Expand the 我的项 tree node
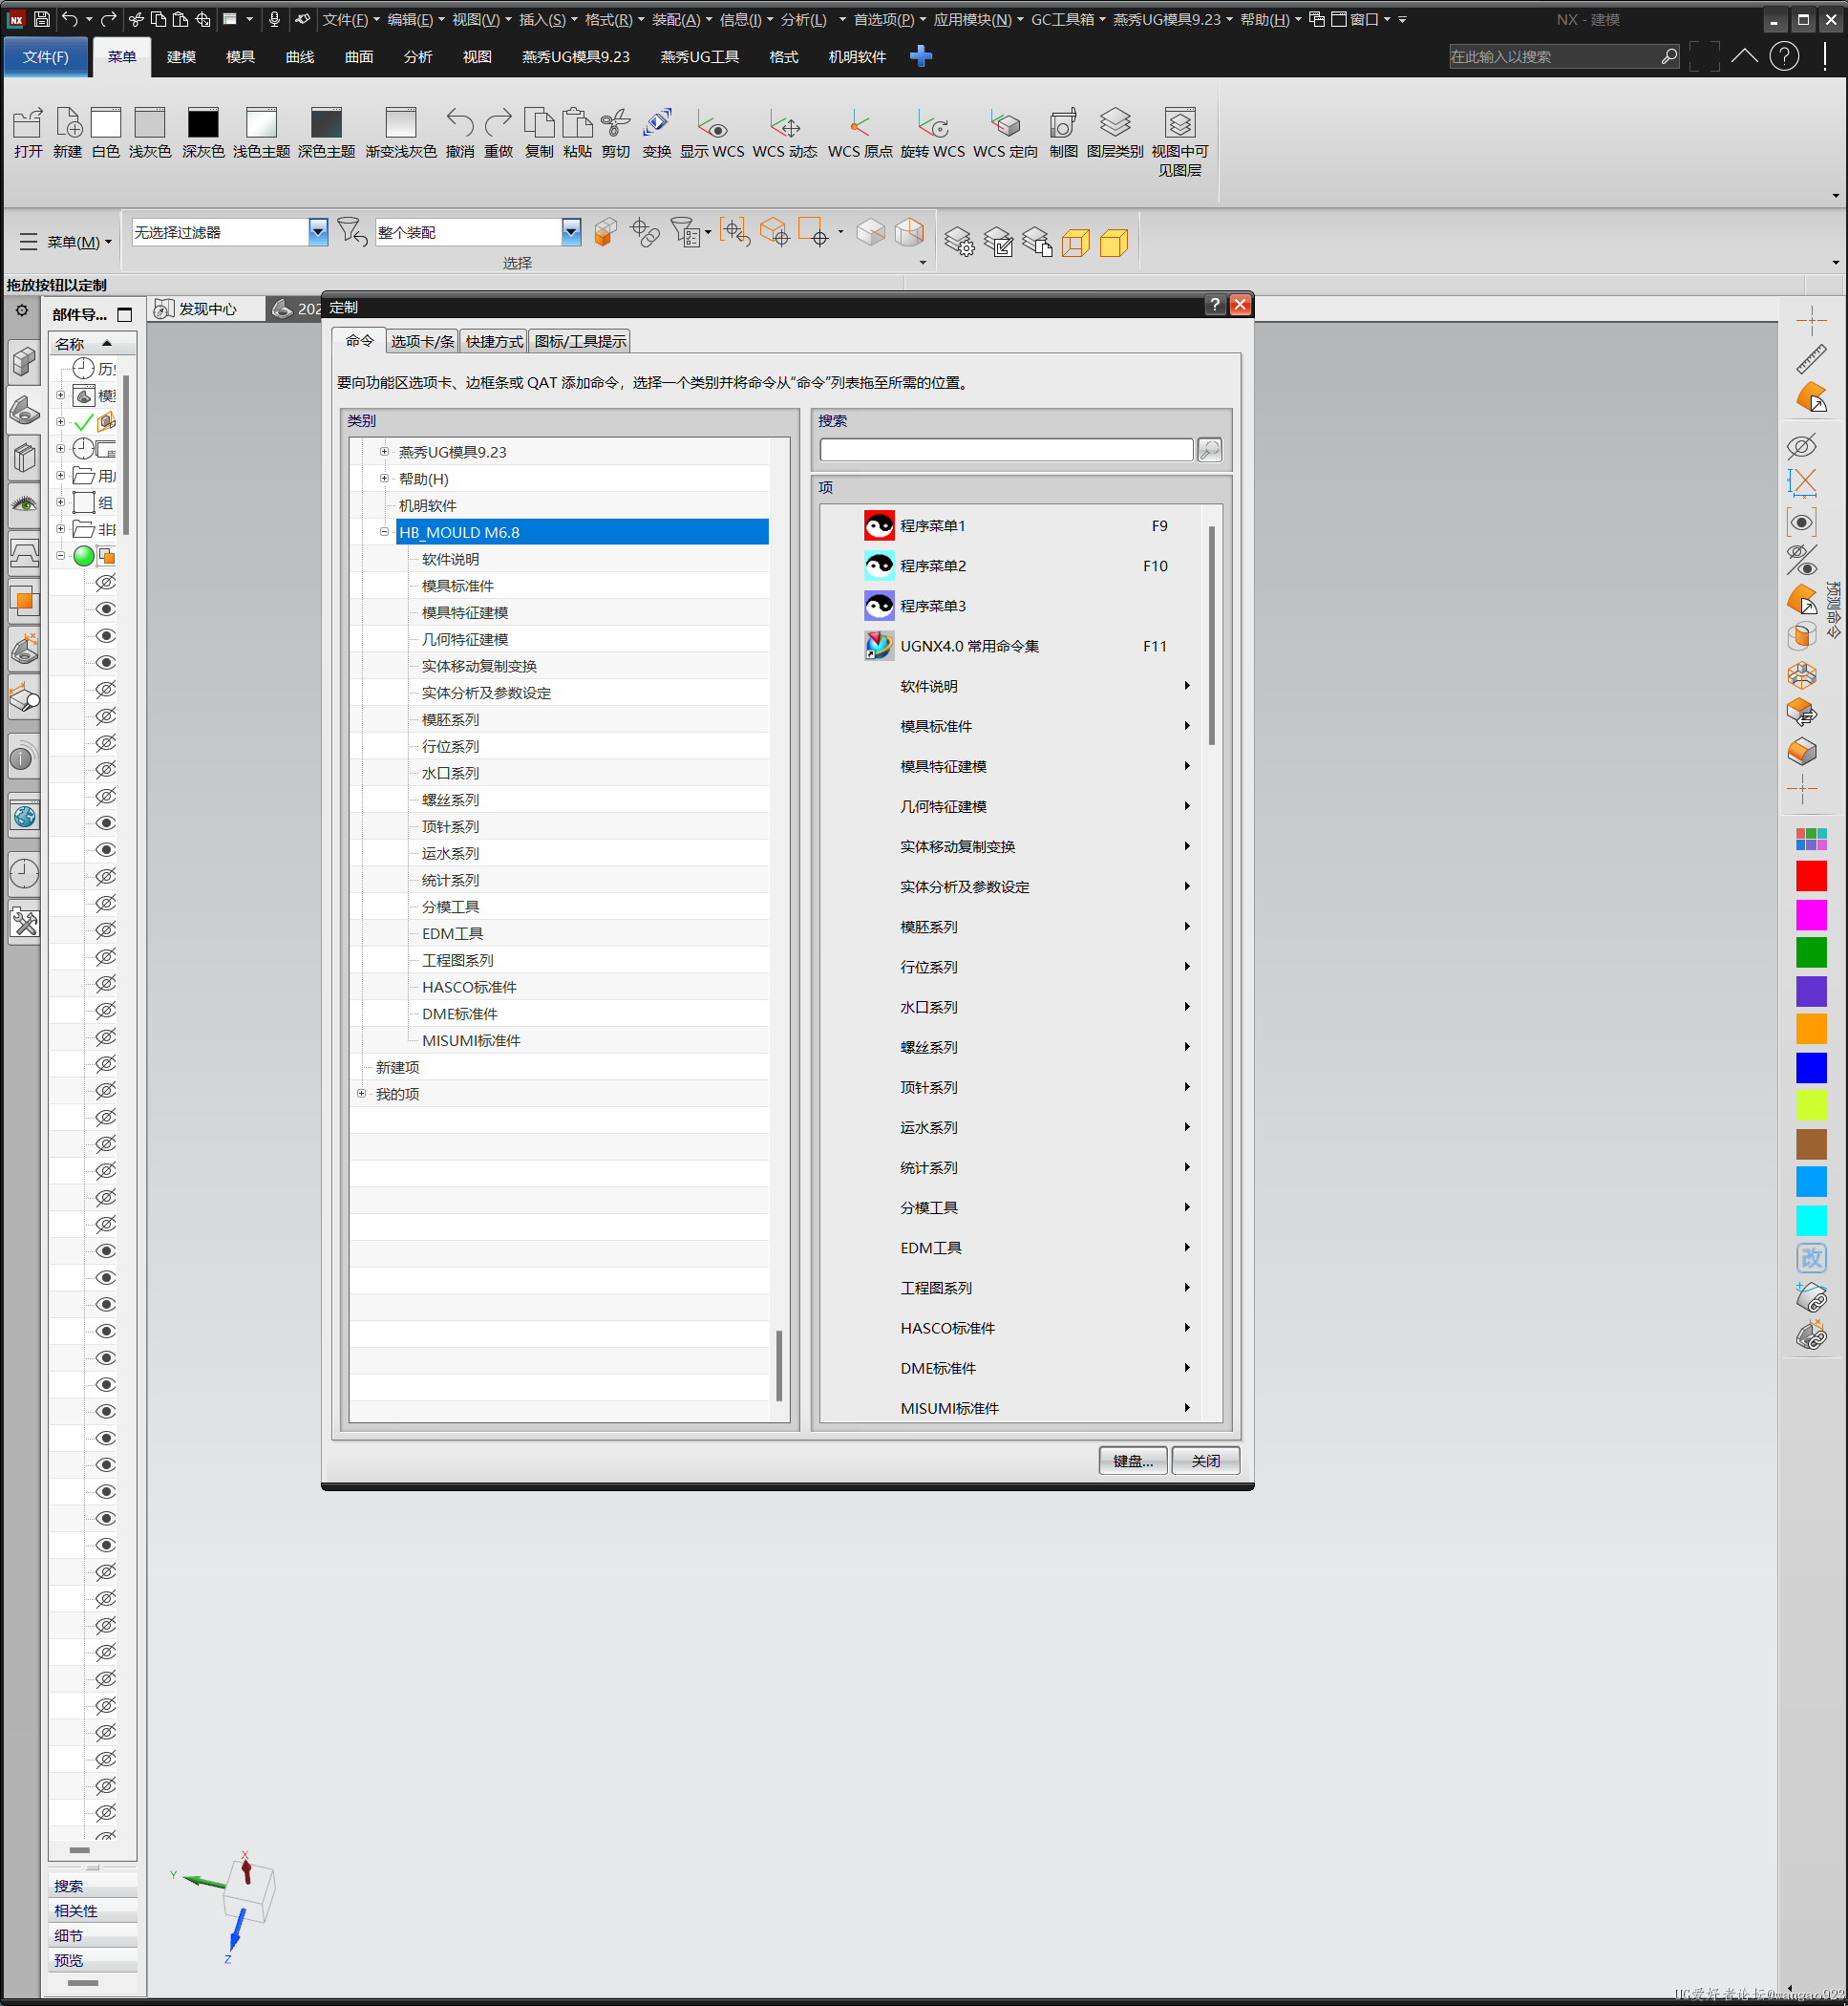 (x=361, y=1094)
